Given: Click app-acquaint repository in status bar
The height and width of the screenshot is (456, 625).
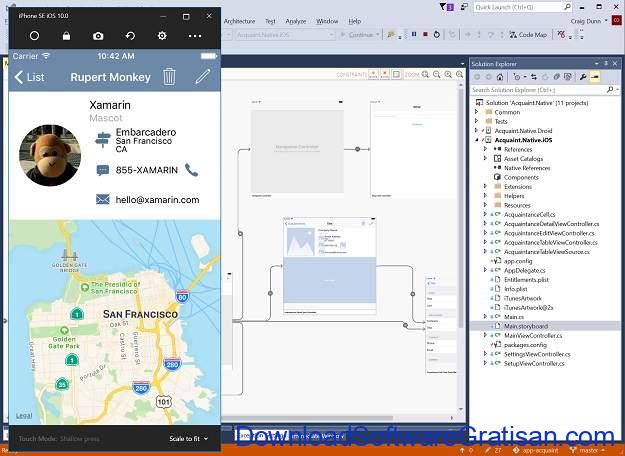Looking at the screenshot, I should click(537, 451).
